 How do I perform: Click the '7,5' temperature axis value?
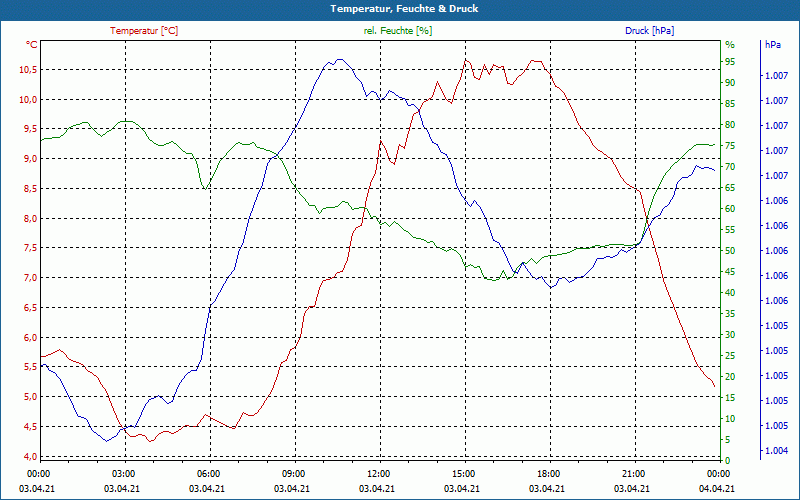point(30,248)
